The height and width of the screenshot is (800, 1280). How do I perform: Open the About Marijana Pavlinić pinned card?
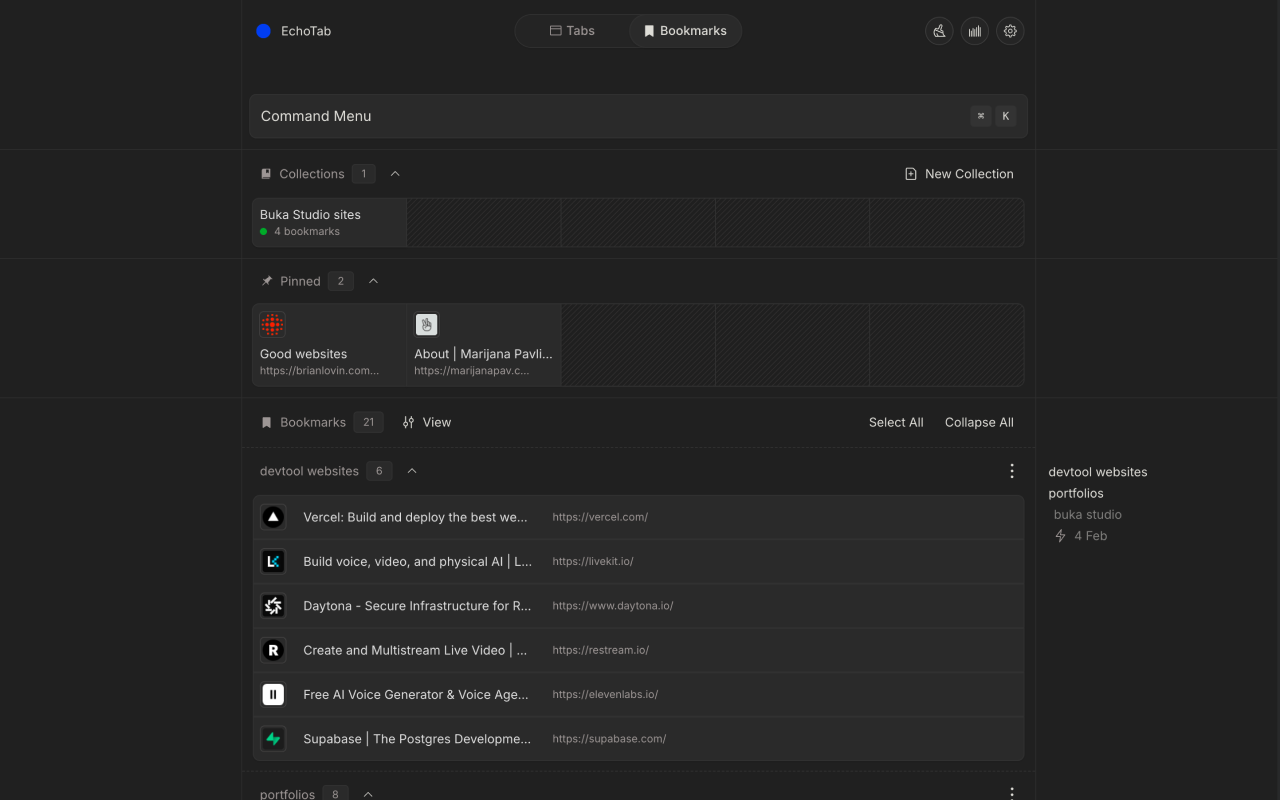(484, 345)
